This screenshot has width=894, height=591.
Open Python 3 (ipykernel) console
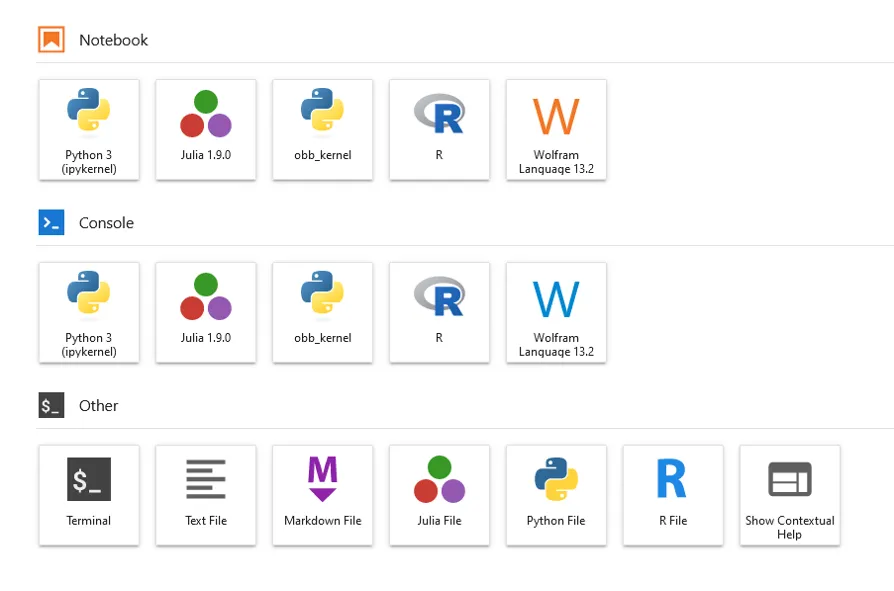89,313
